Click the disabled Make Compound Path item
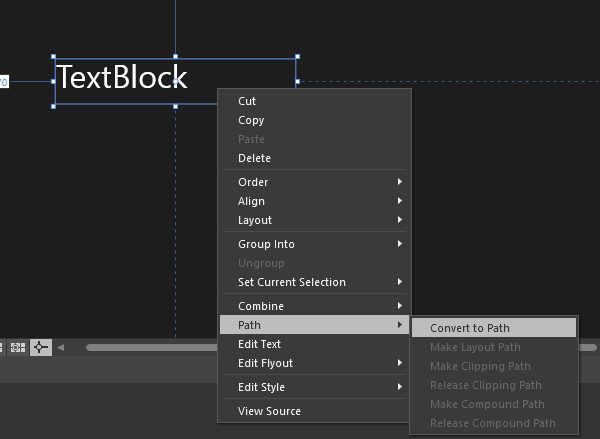The image size is (600, 439). tap(494, 404)
